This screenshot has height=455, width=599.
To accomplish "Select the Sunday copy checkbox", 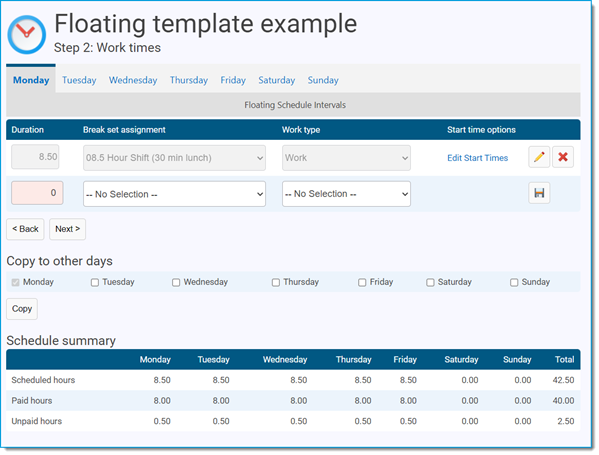I will pyautogui.click(x=514, y=282).
